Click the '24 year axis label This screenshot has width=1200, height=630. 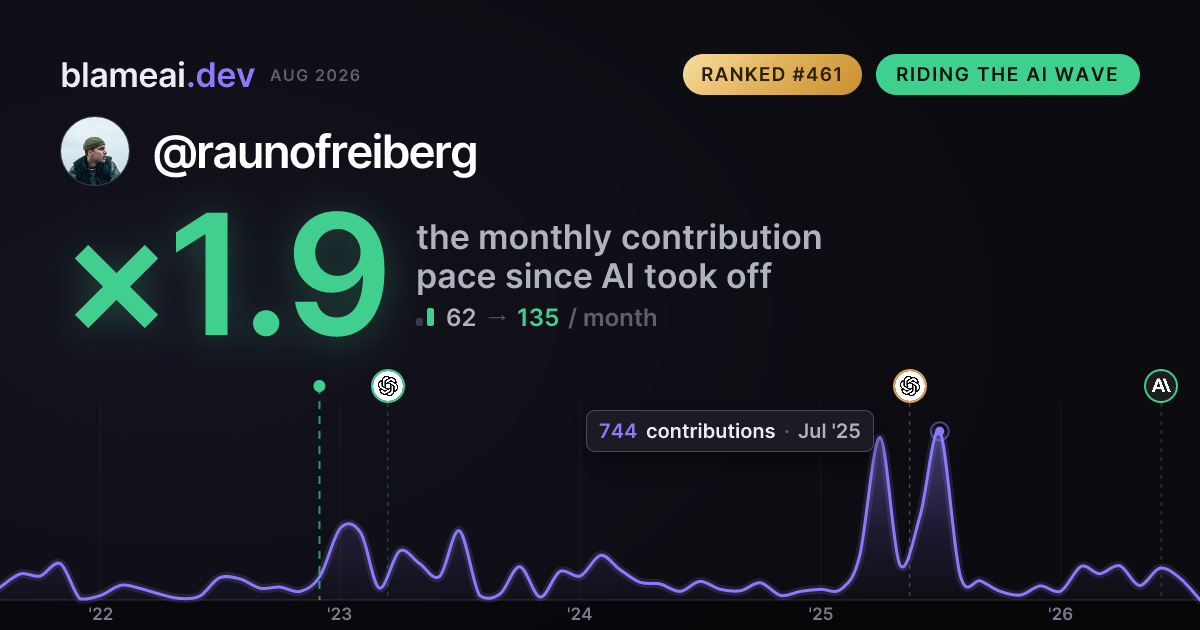tap(581, 613)
